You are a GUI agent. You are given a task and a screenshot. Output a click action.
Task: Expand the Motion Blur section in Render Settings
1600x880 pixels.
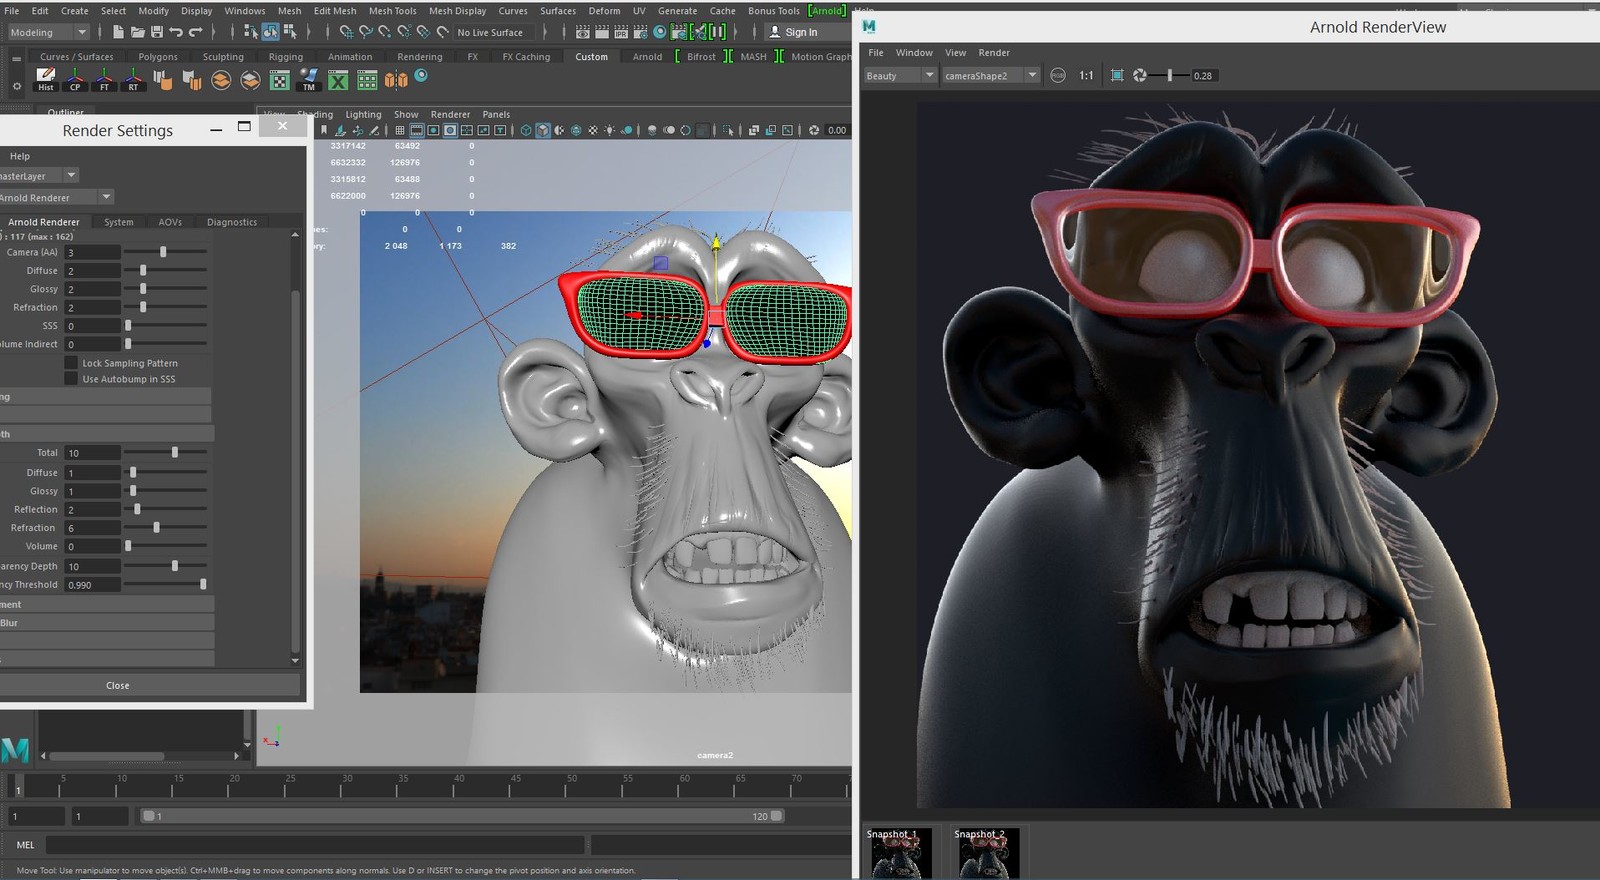[x=107, y=623]
